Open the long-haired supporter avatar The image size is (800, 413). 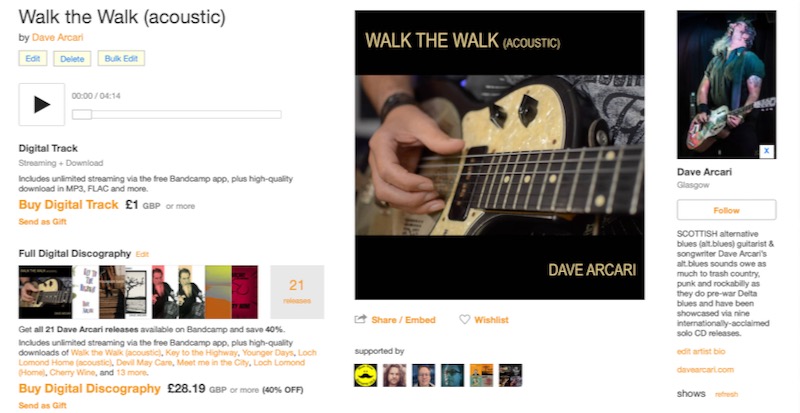(x=394, y=375)
